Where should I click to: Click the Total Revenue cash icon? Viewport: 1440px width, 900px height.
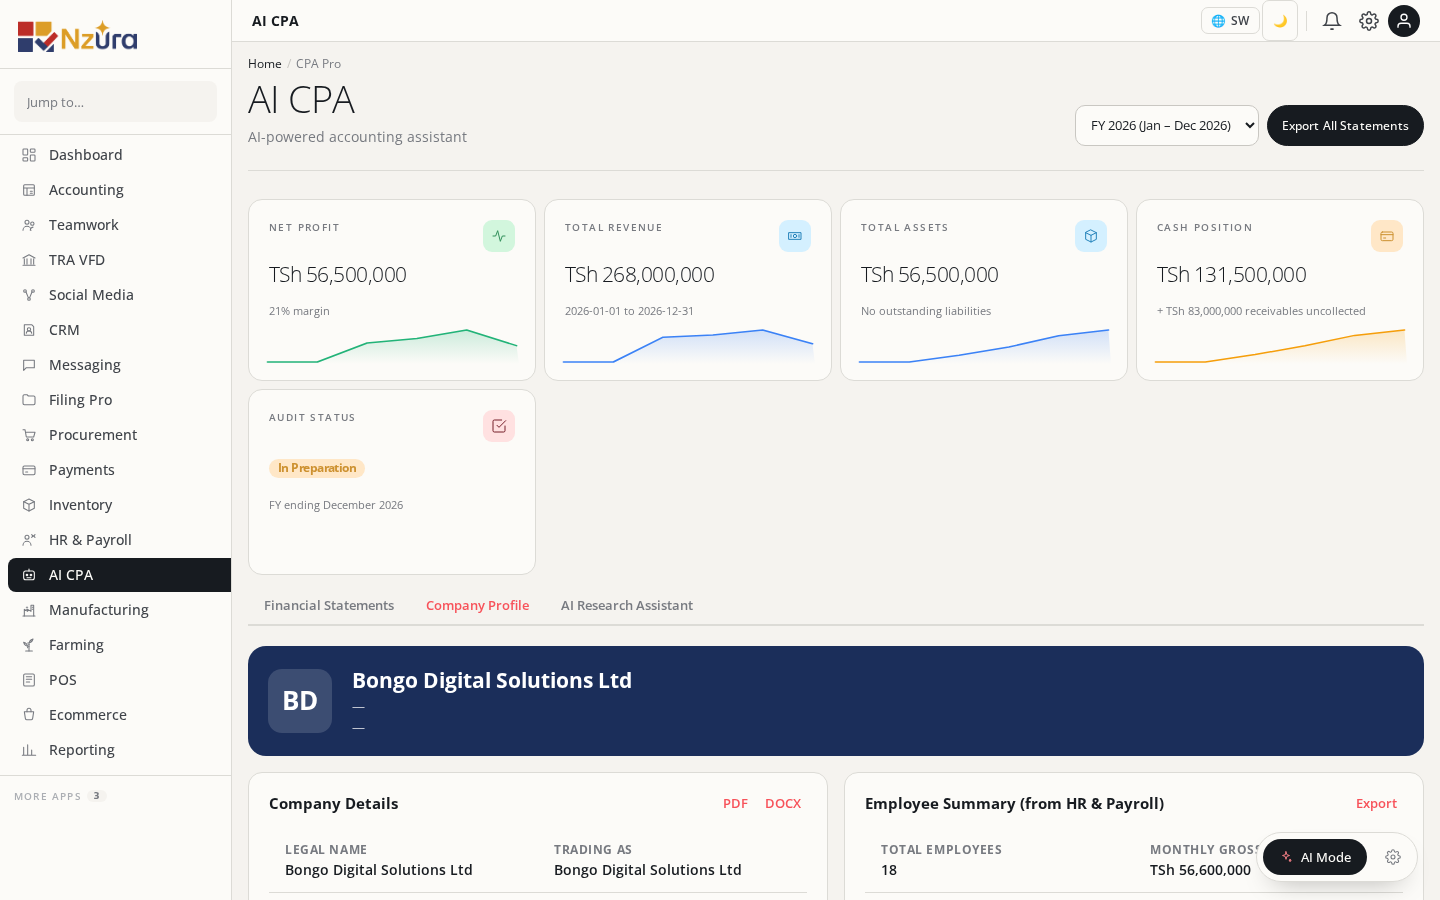coord(795,236)
